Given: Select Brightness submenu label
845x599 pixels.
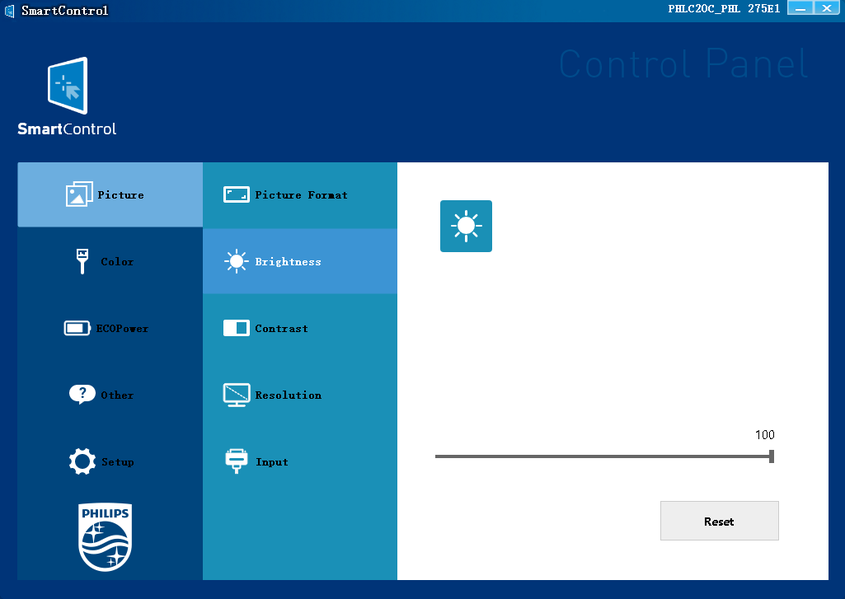Looking at the screenshot, I should (x=288, y=262).
